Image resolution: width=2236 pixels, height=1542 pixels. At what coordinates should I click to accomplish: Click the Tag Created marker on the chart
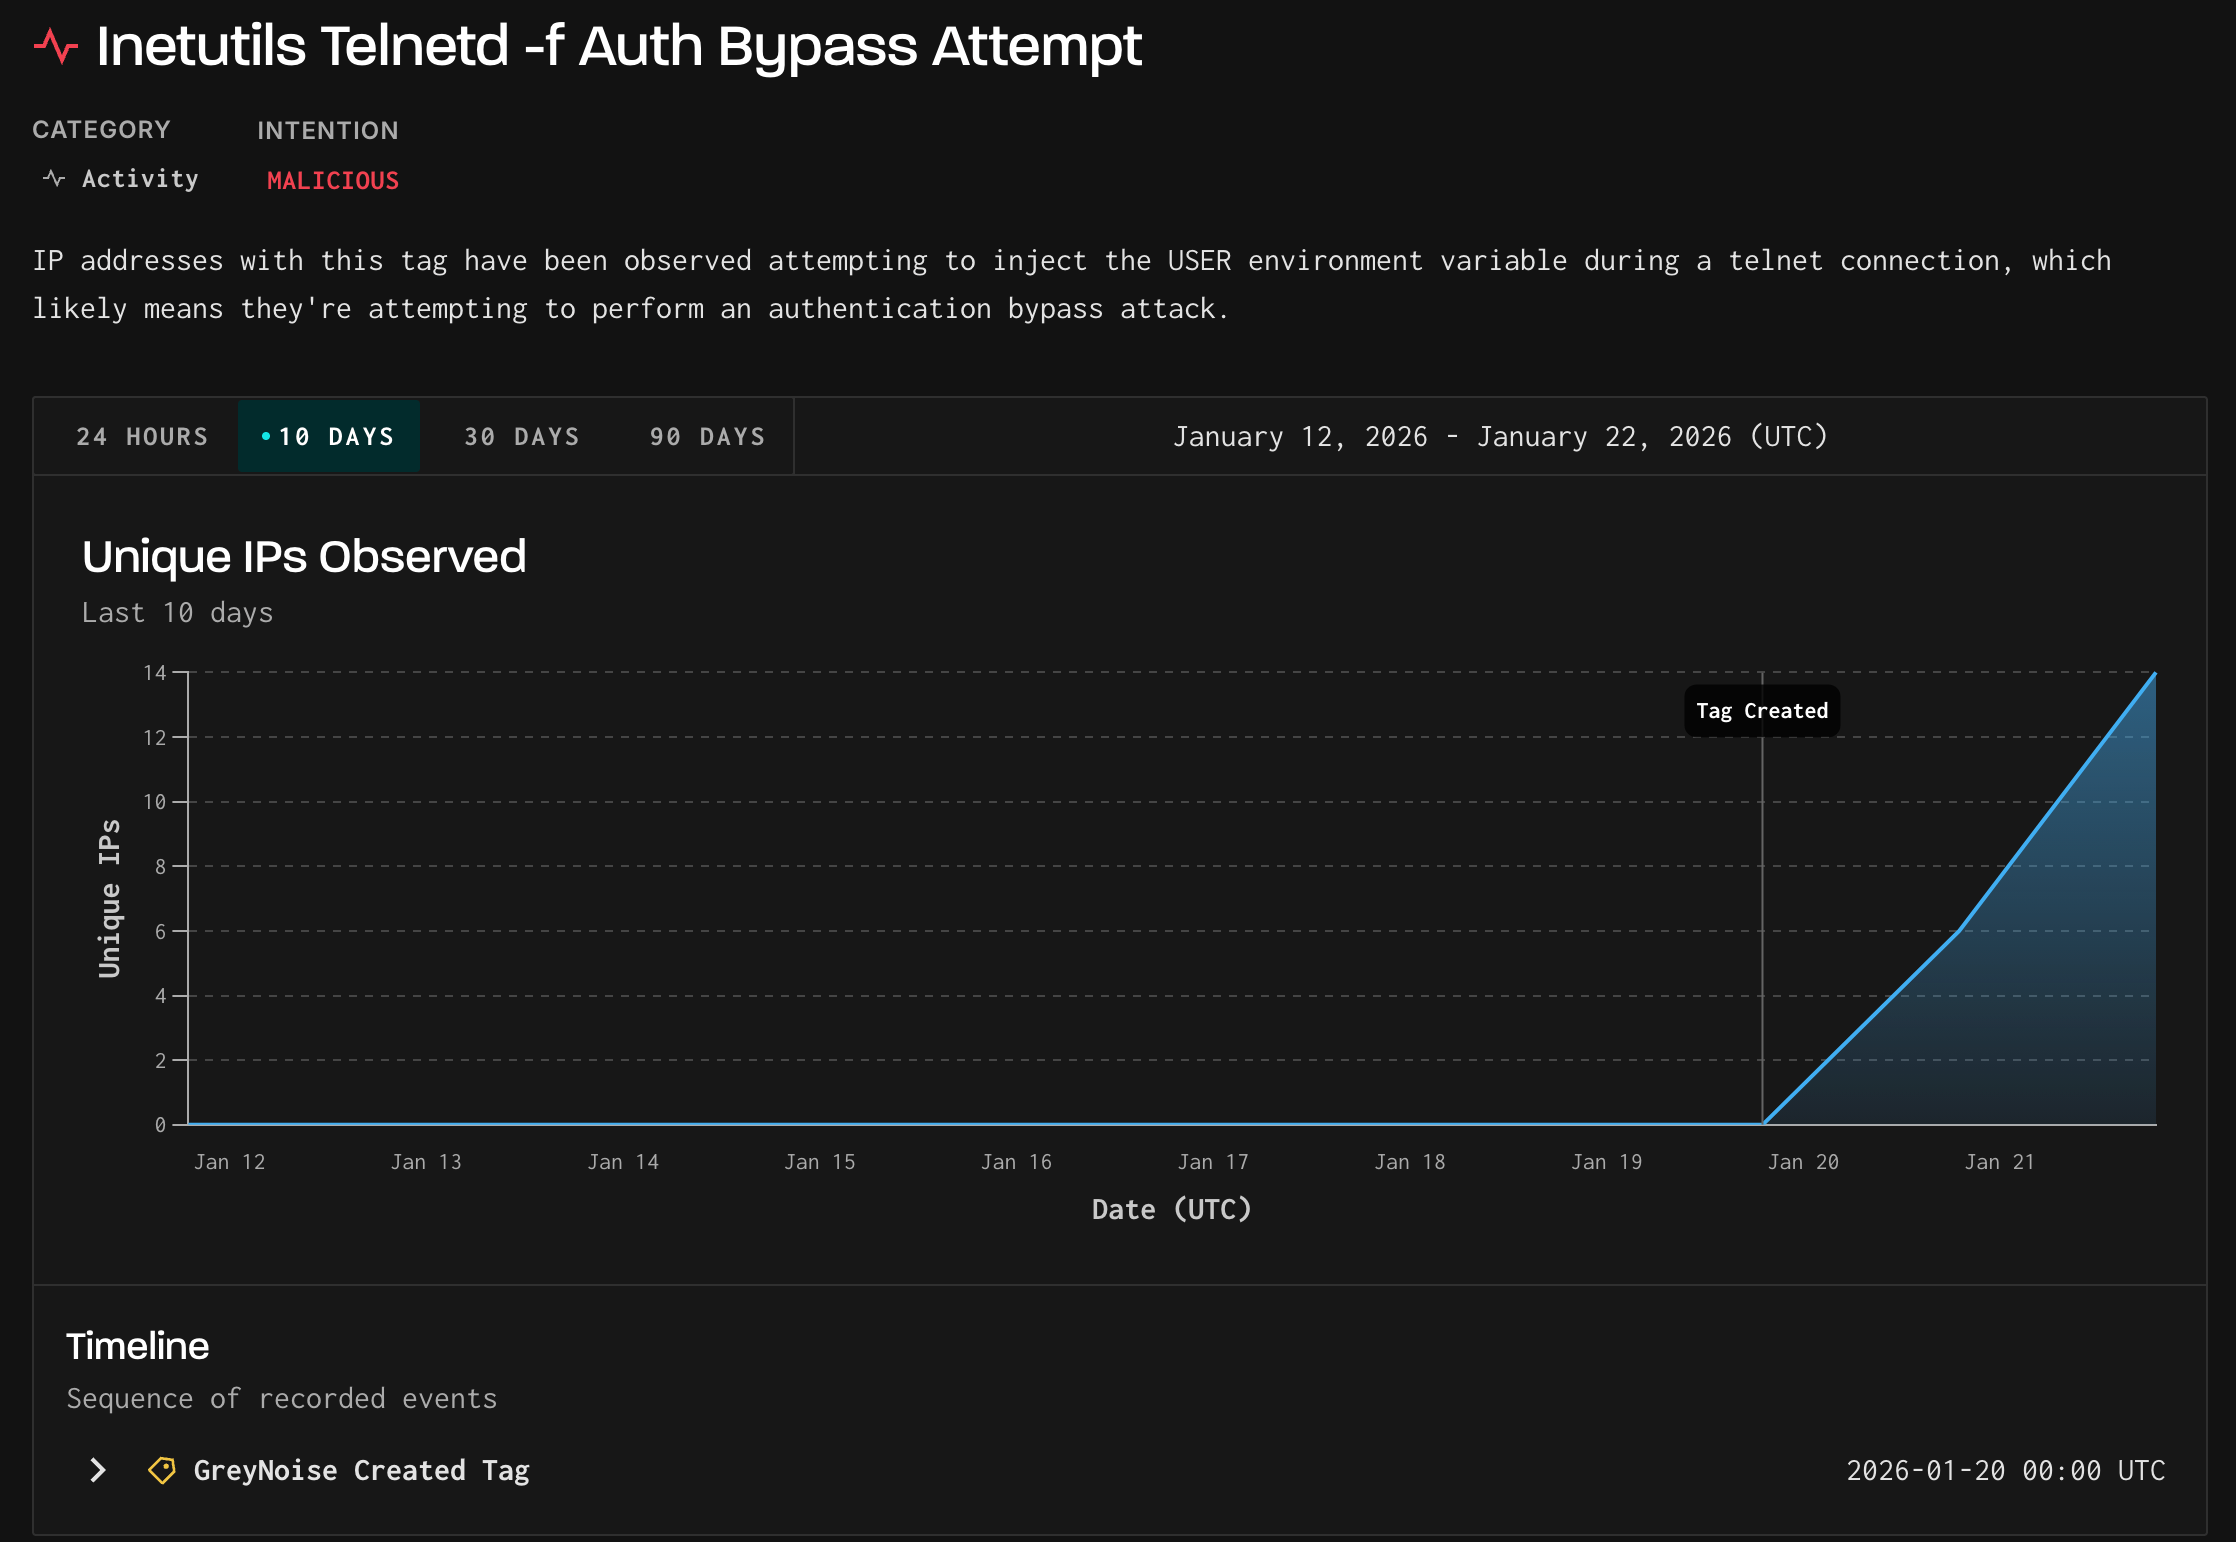pos(1761,710)
